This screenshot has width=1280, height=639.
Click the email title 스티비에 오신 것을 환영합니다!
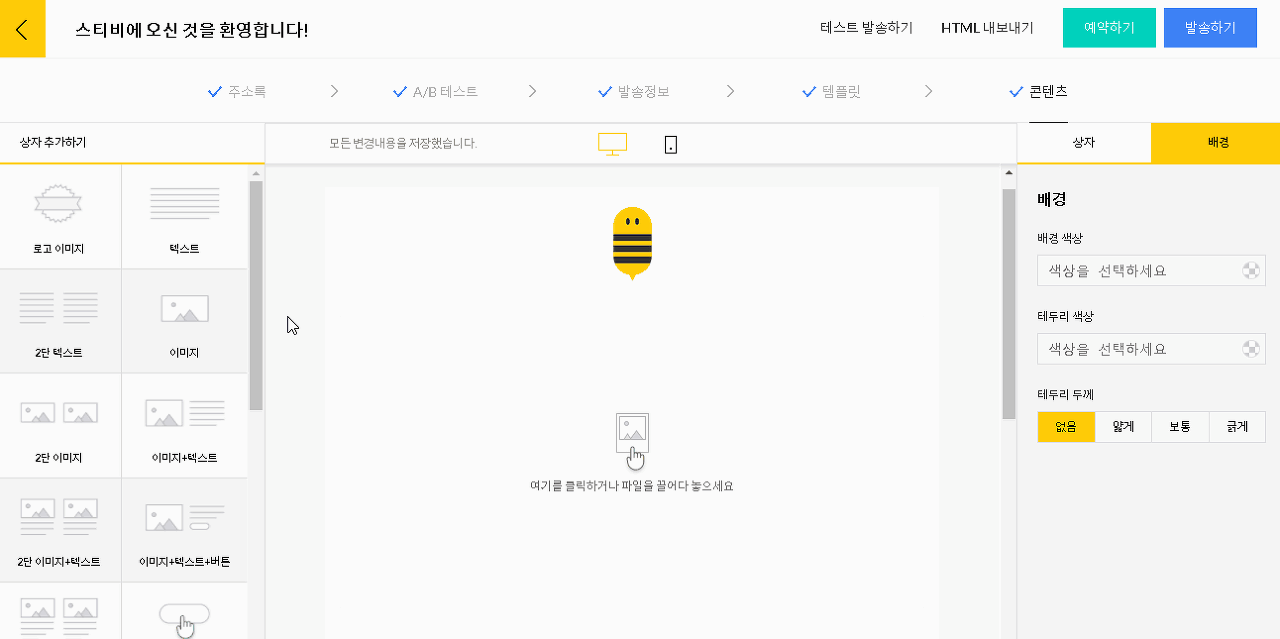click(192, 29)
